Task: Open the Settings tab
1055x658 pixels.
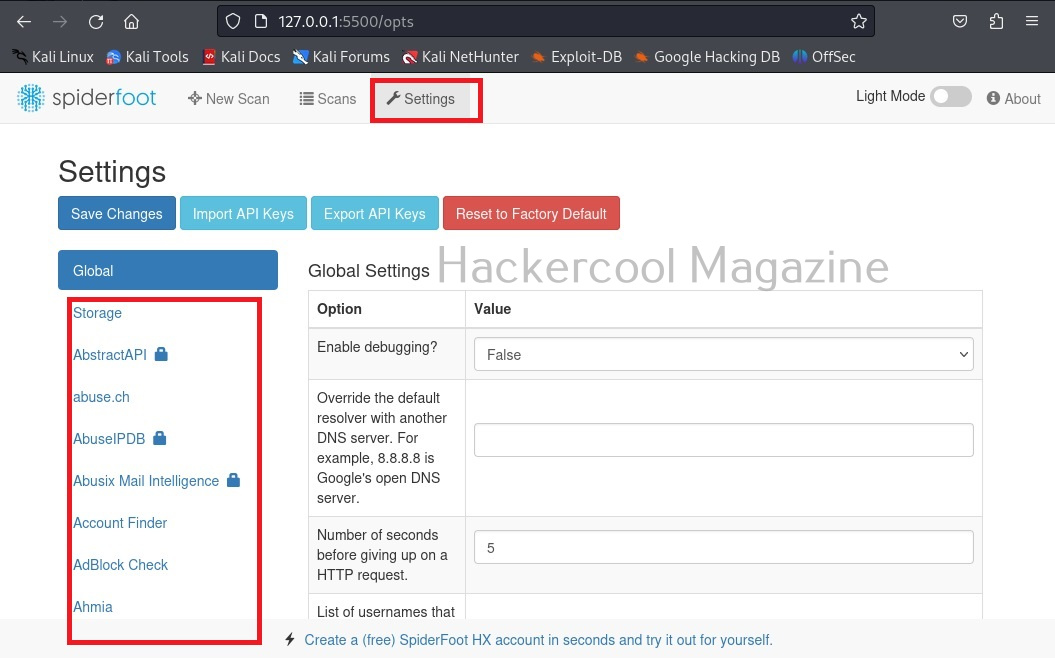Action: pyautogui.click(x=421, y=99)
